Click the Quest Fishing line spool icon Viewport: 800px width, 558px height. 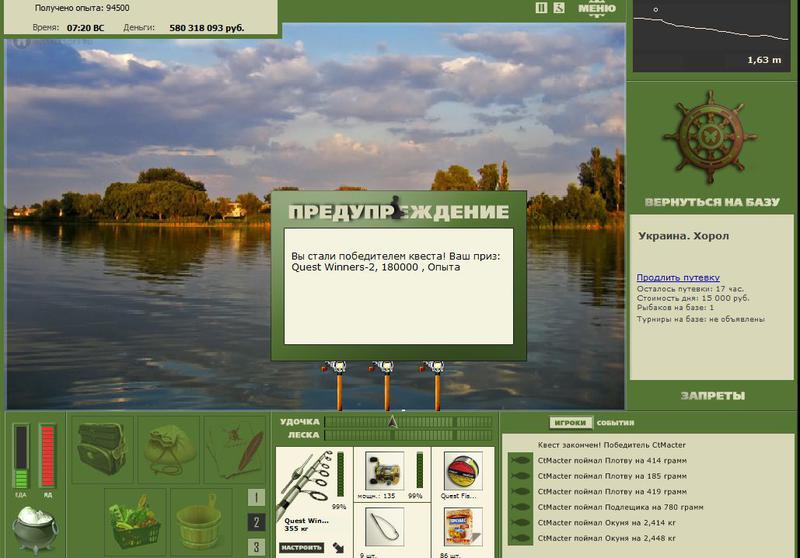[463, 471]
